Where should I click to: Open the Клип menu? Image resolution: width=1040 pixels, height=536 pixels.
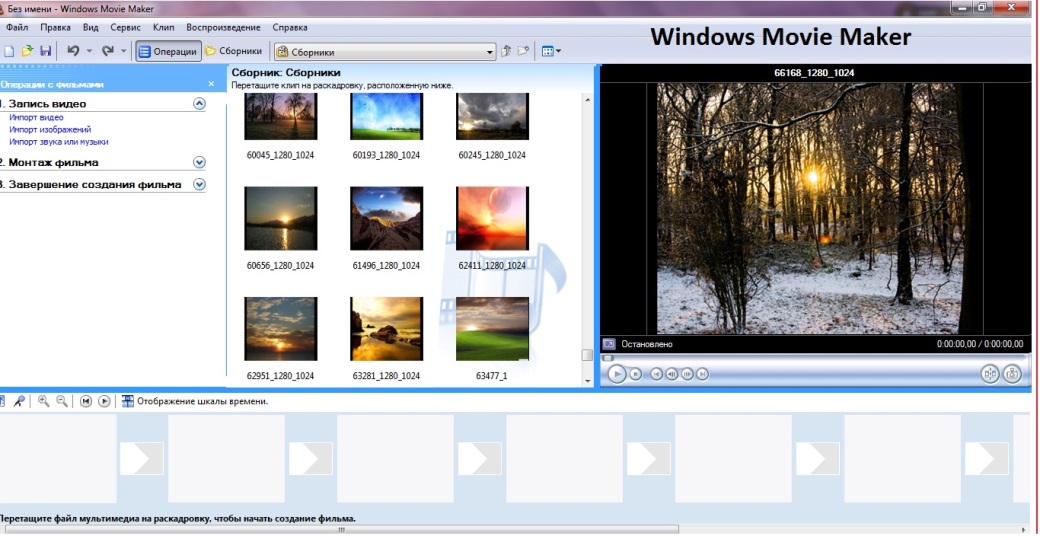point(164,28)
